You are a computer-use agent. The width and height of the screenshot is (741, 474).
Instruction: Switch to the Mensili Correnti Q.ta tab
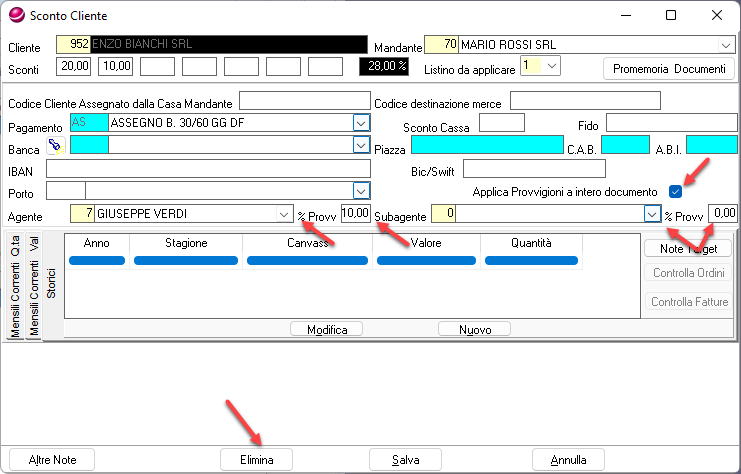click(x=15, y=285)
